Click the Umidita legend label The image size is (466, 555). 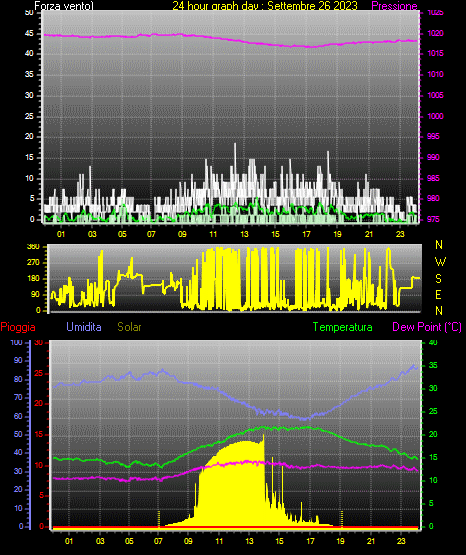click(84, 327)
